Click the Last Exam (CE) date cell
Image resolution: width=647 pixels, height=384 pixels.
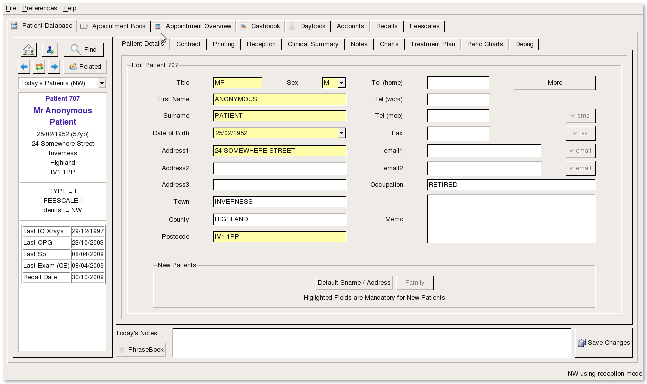pos(87,266)
